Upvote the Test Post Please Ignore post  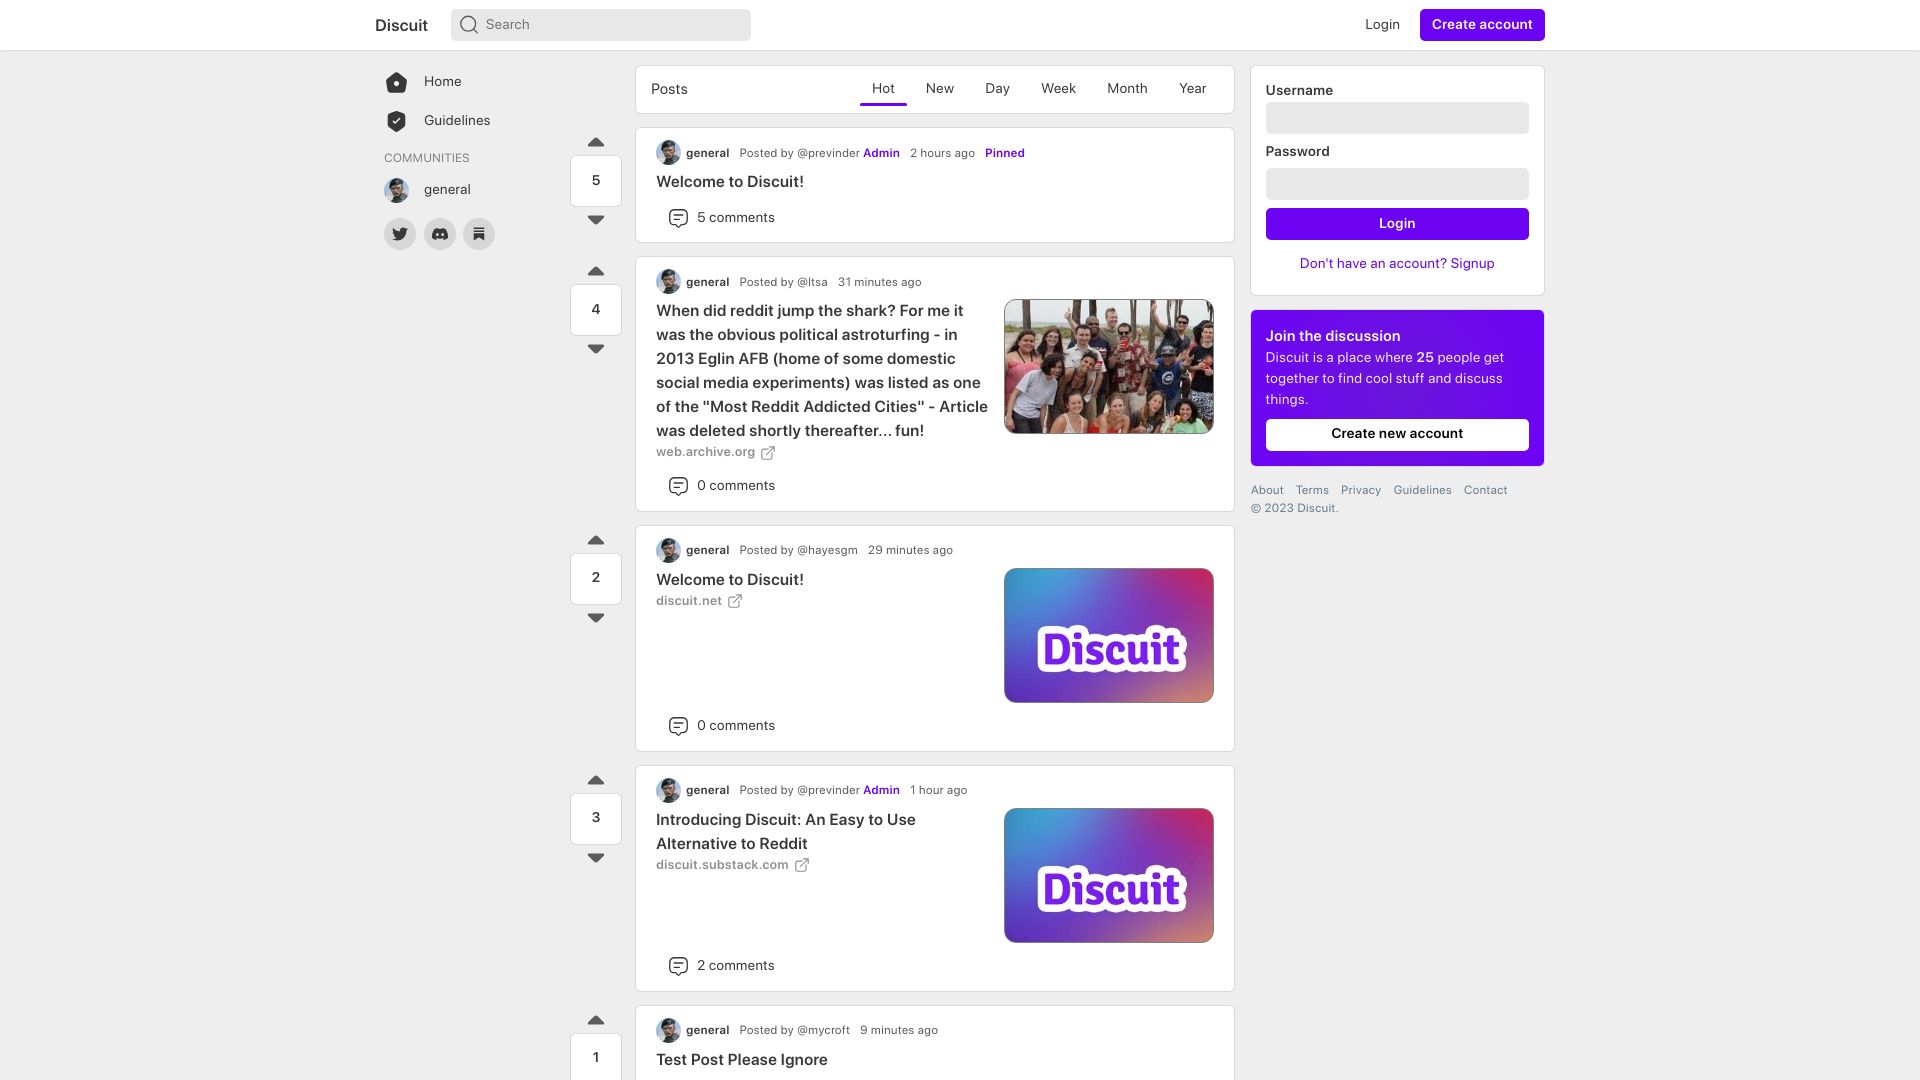[596, 1020]
